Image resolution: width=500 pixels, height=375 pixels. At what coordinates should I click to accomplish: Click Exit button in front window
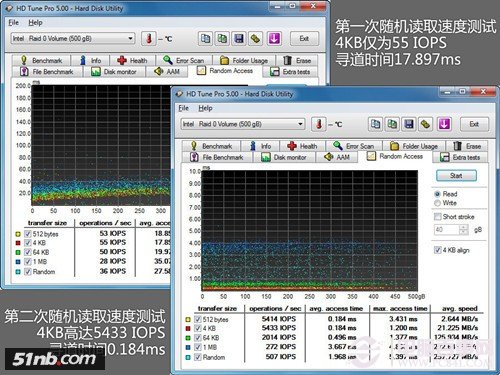[x=474, y=124]
